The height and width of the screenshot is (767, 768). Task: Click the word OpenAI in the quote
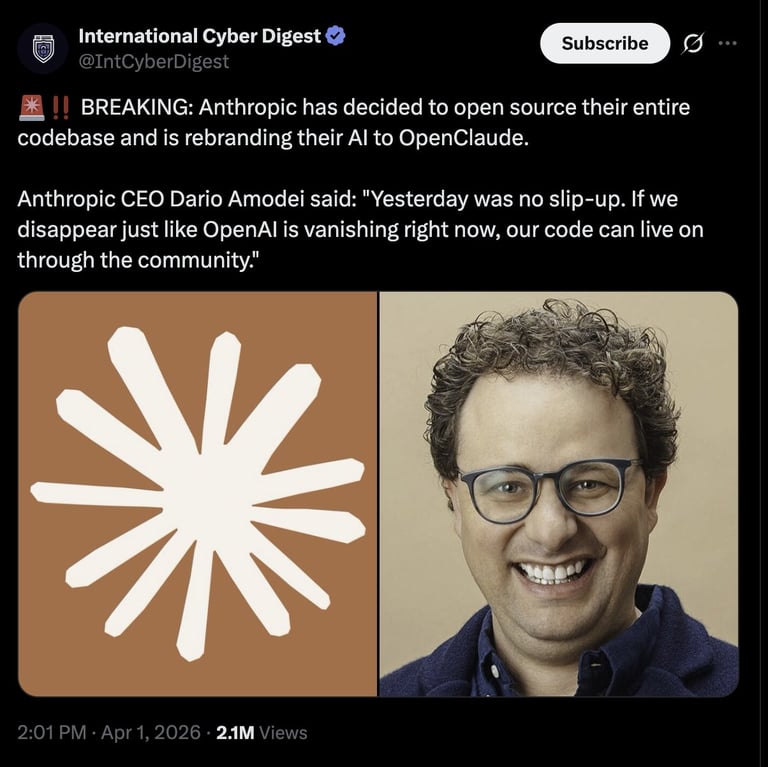240,229
